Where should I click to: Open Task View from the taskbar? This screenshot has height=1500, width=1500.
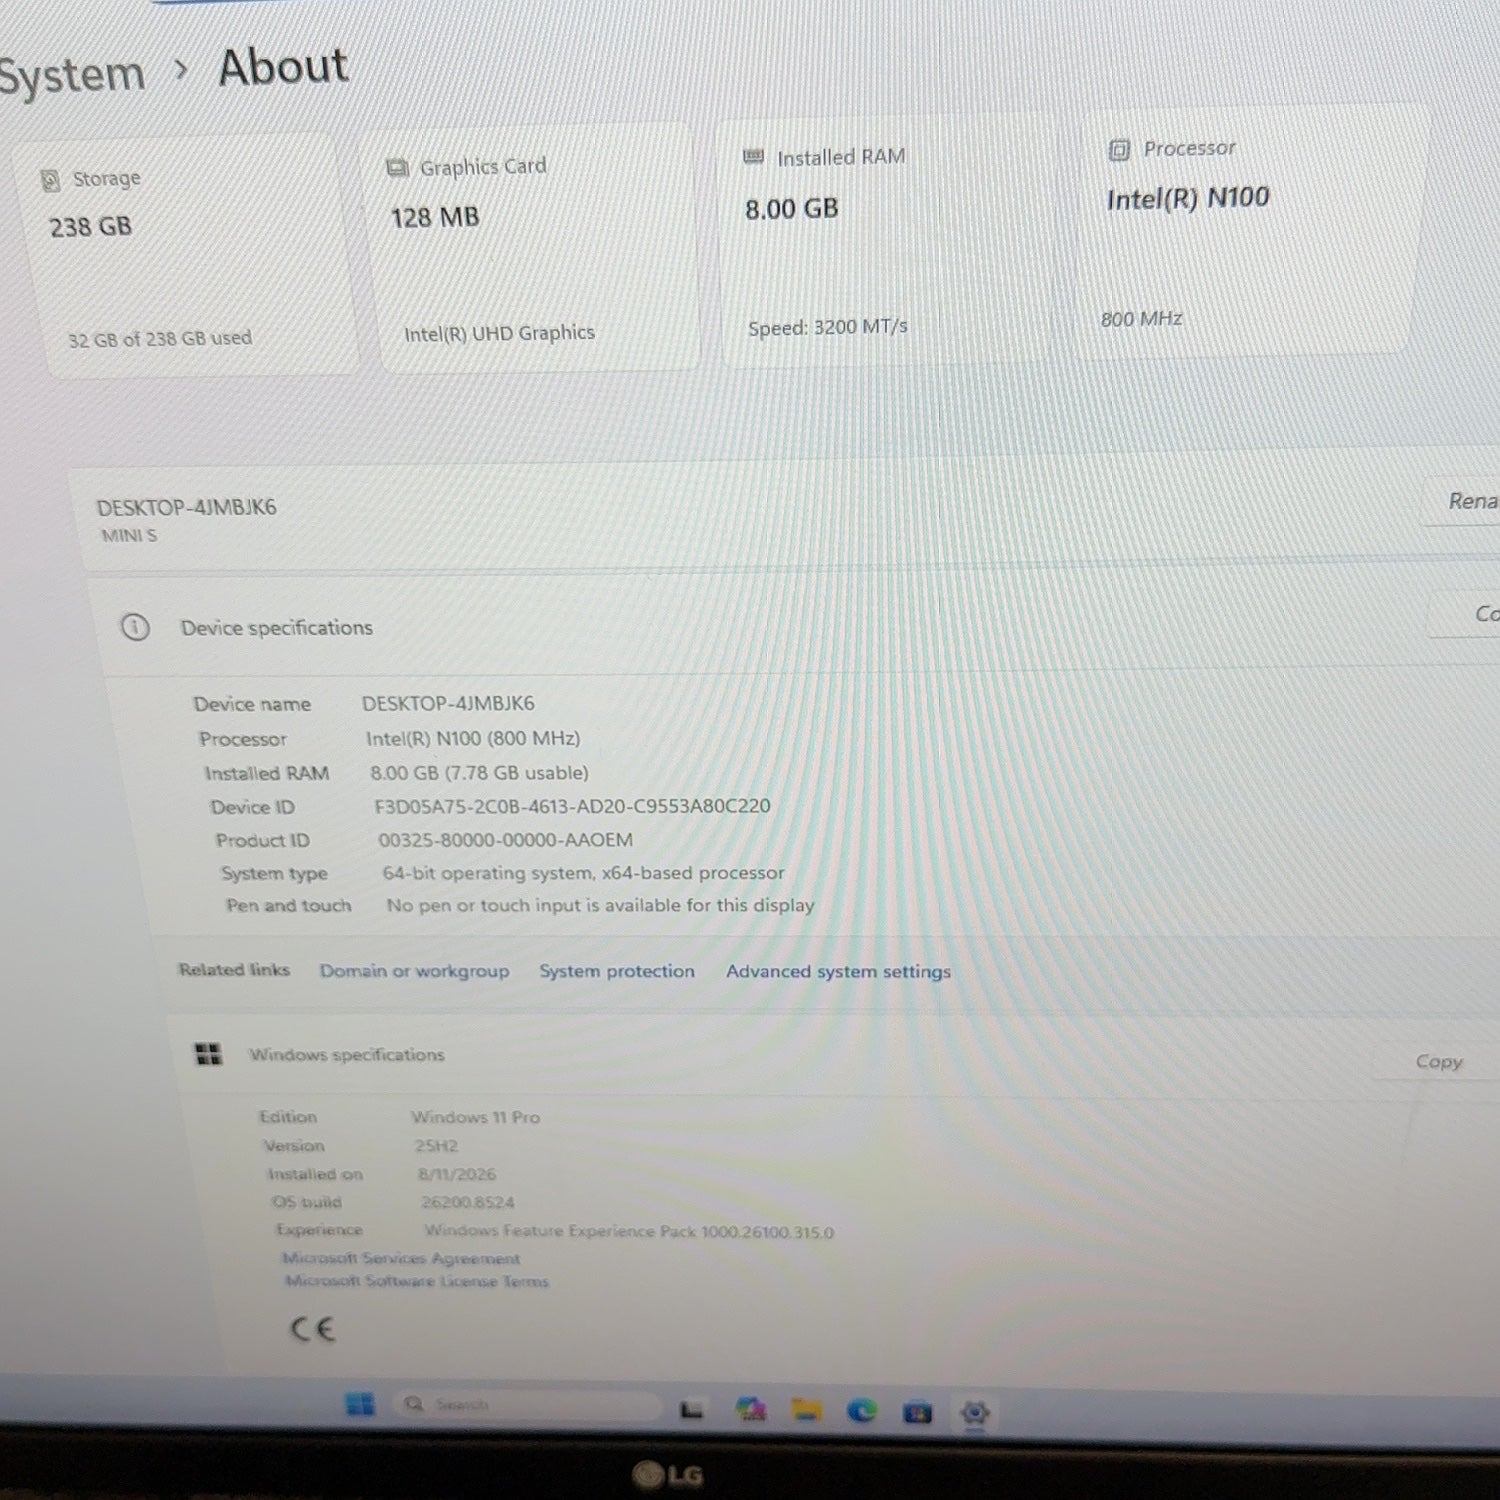coord(691,1410)
